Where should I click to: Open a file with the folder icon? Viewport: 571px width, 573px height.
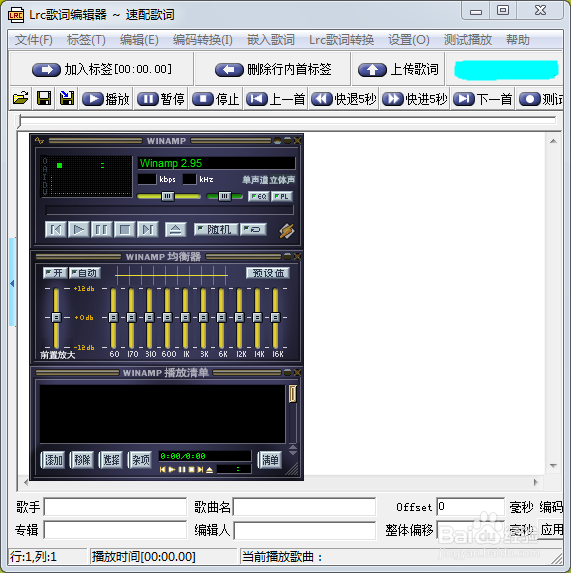21,98
